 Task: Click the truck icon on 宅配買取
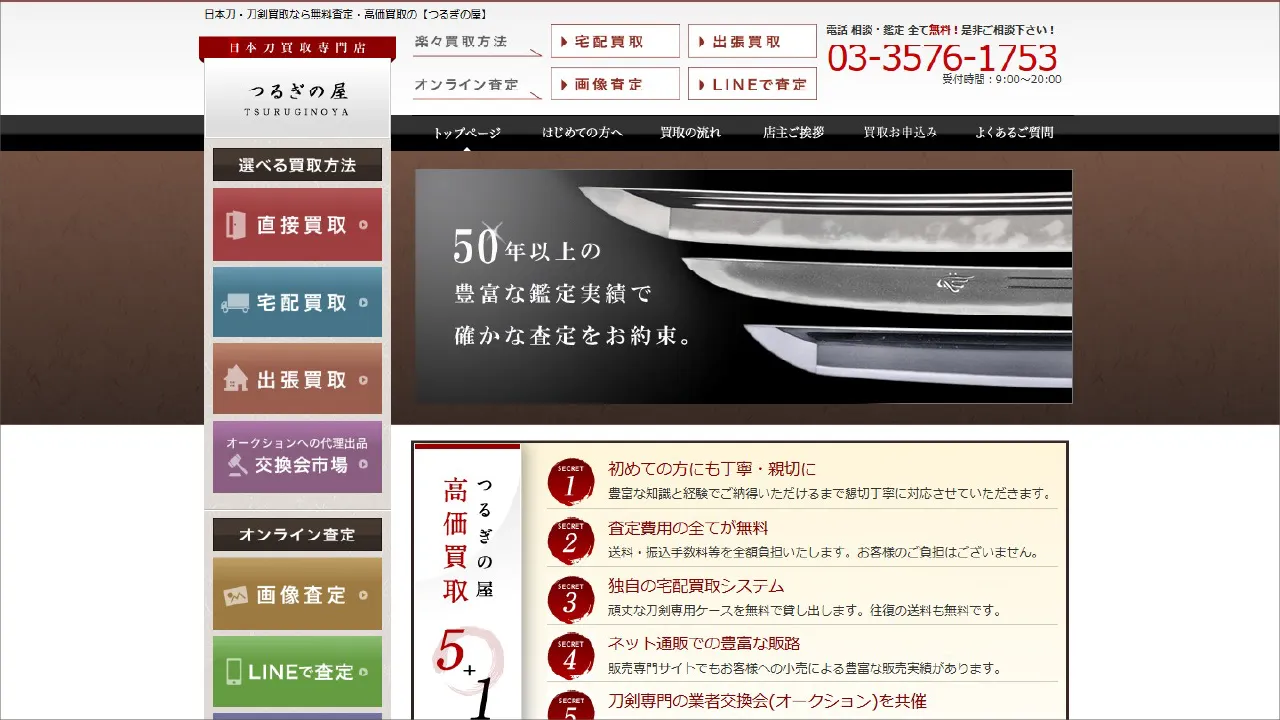pos(235,303)
